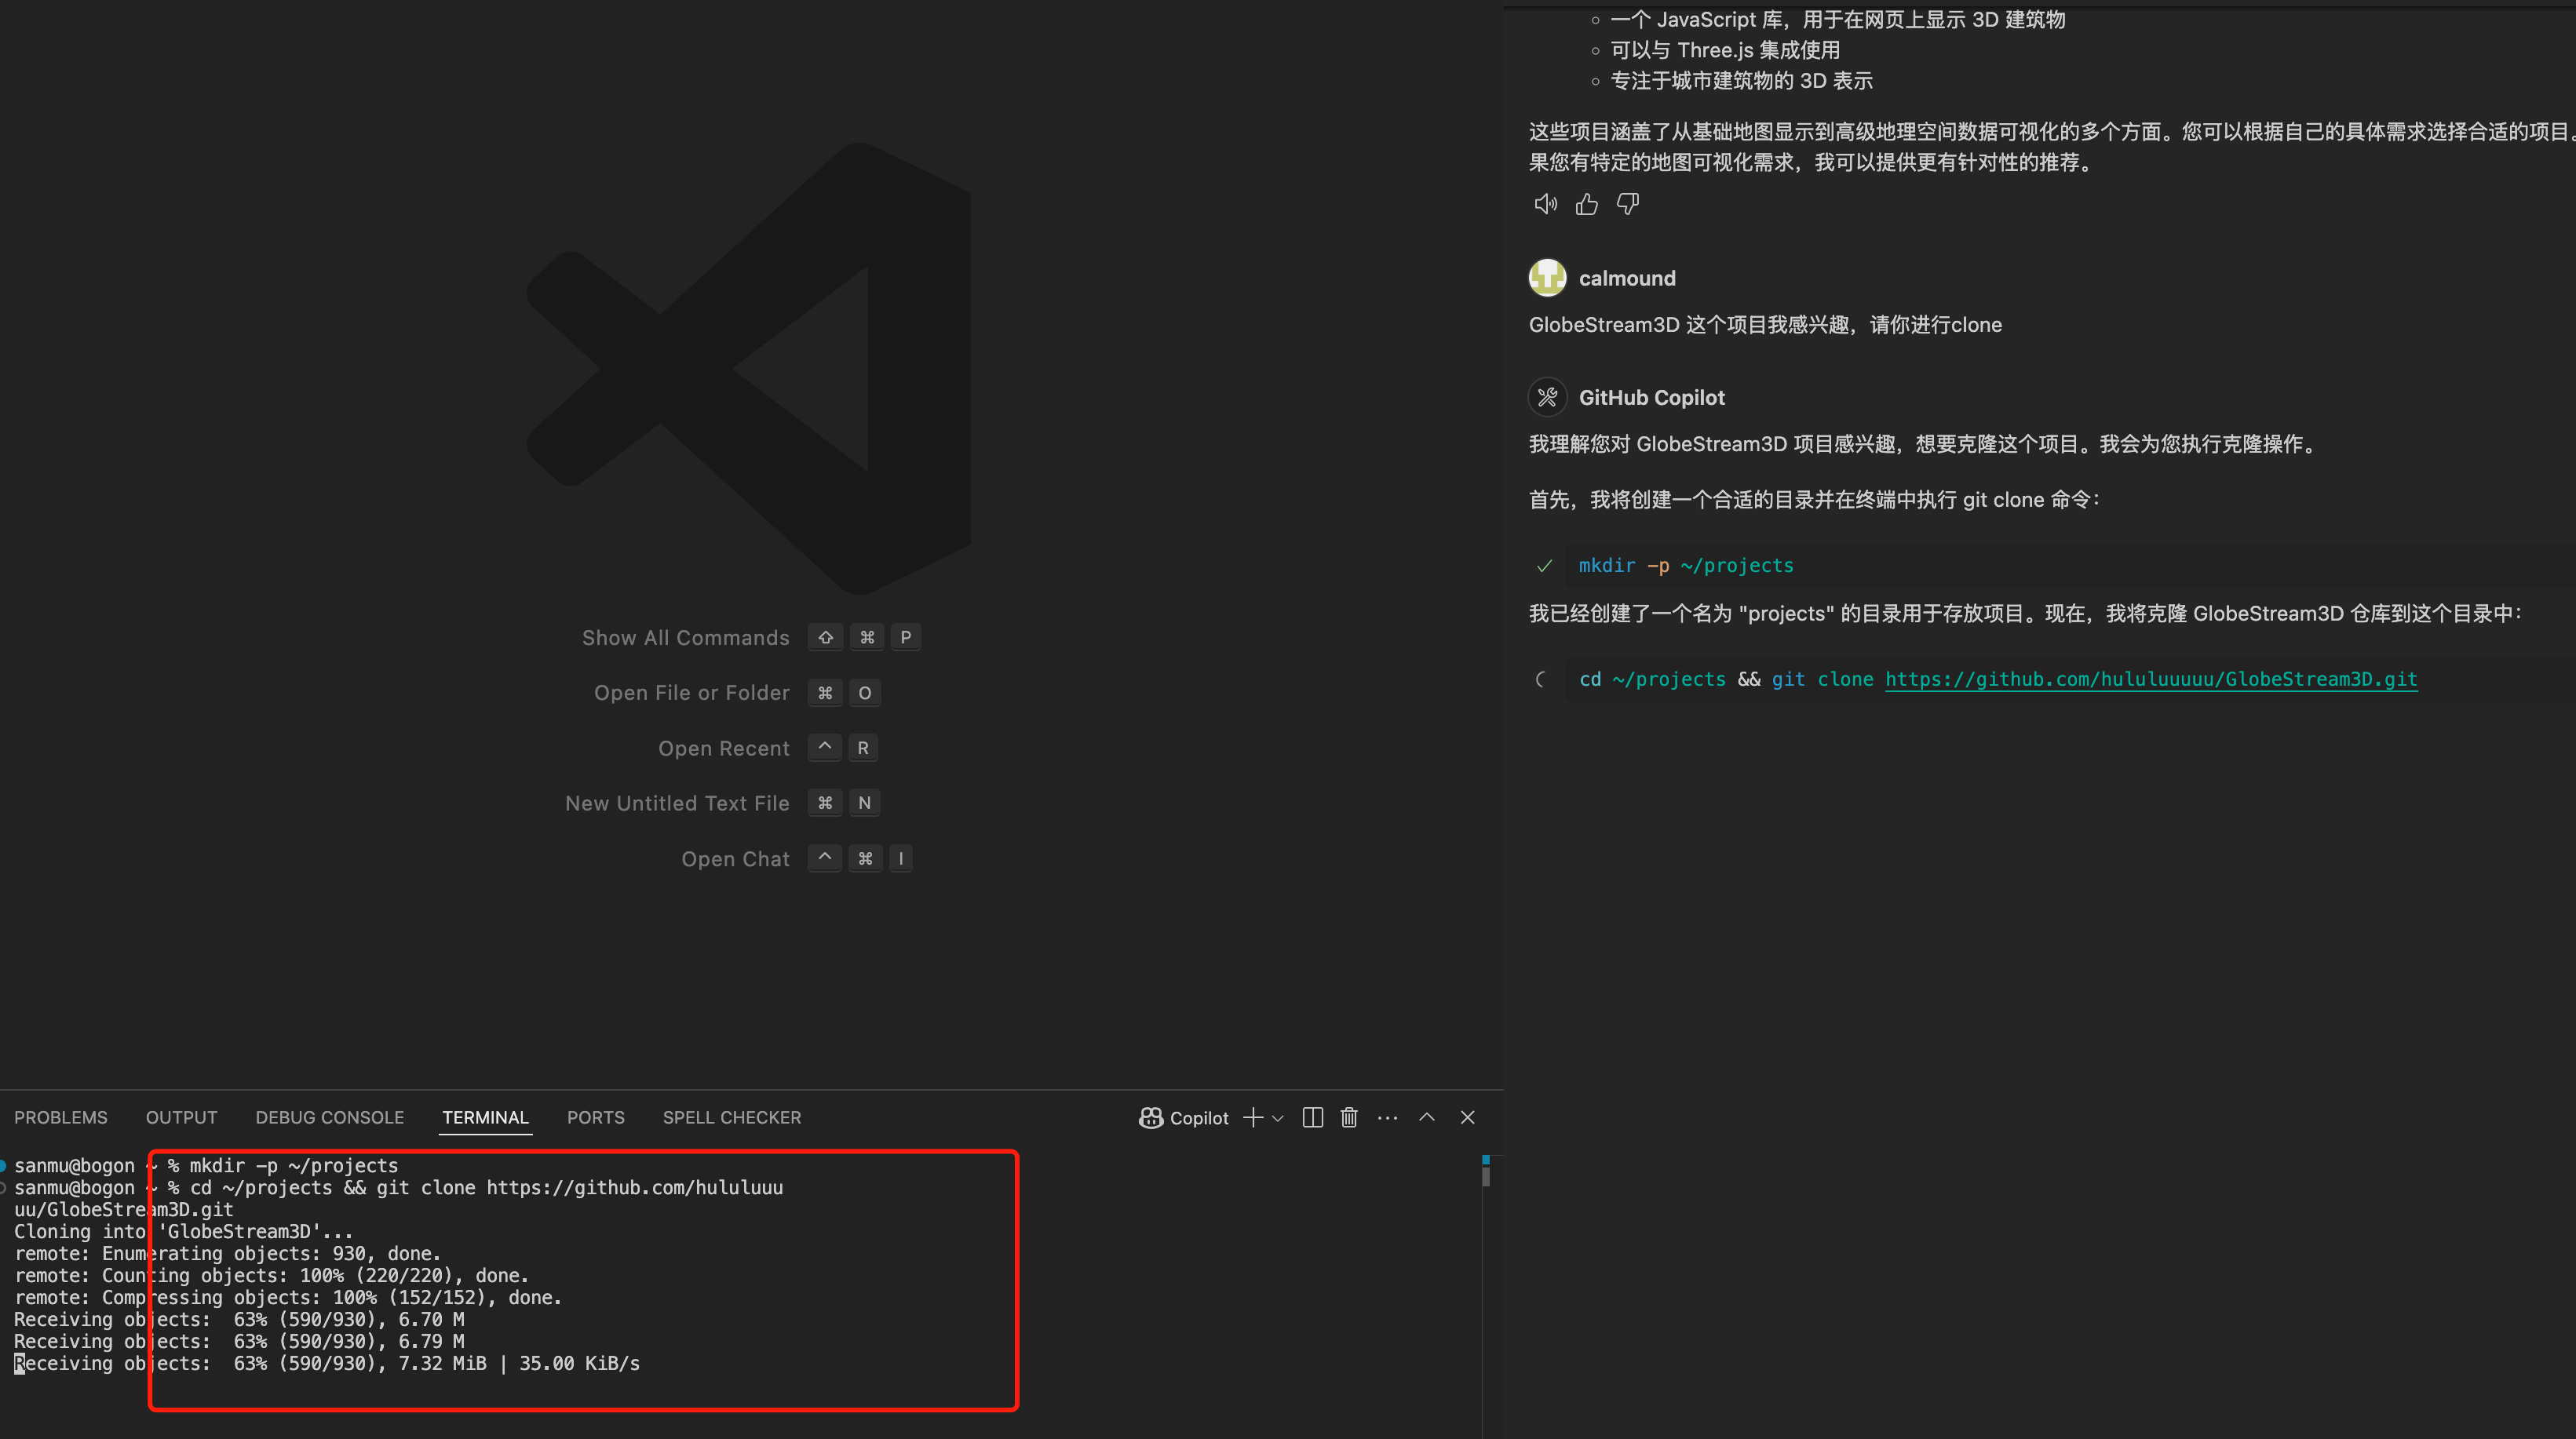
Task: Split the terminal panel
Action: coord(1312,1117)
